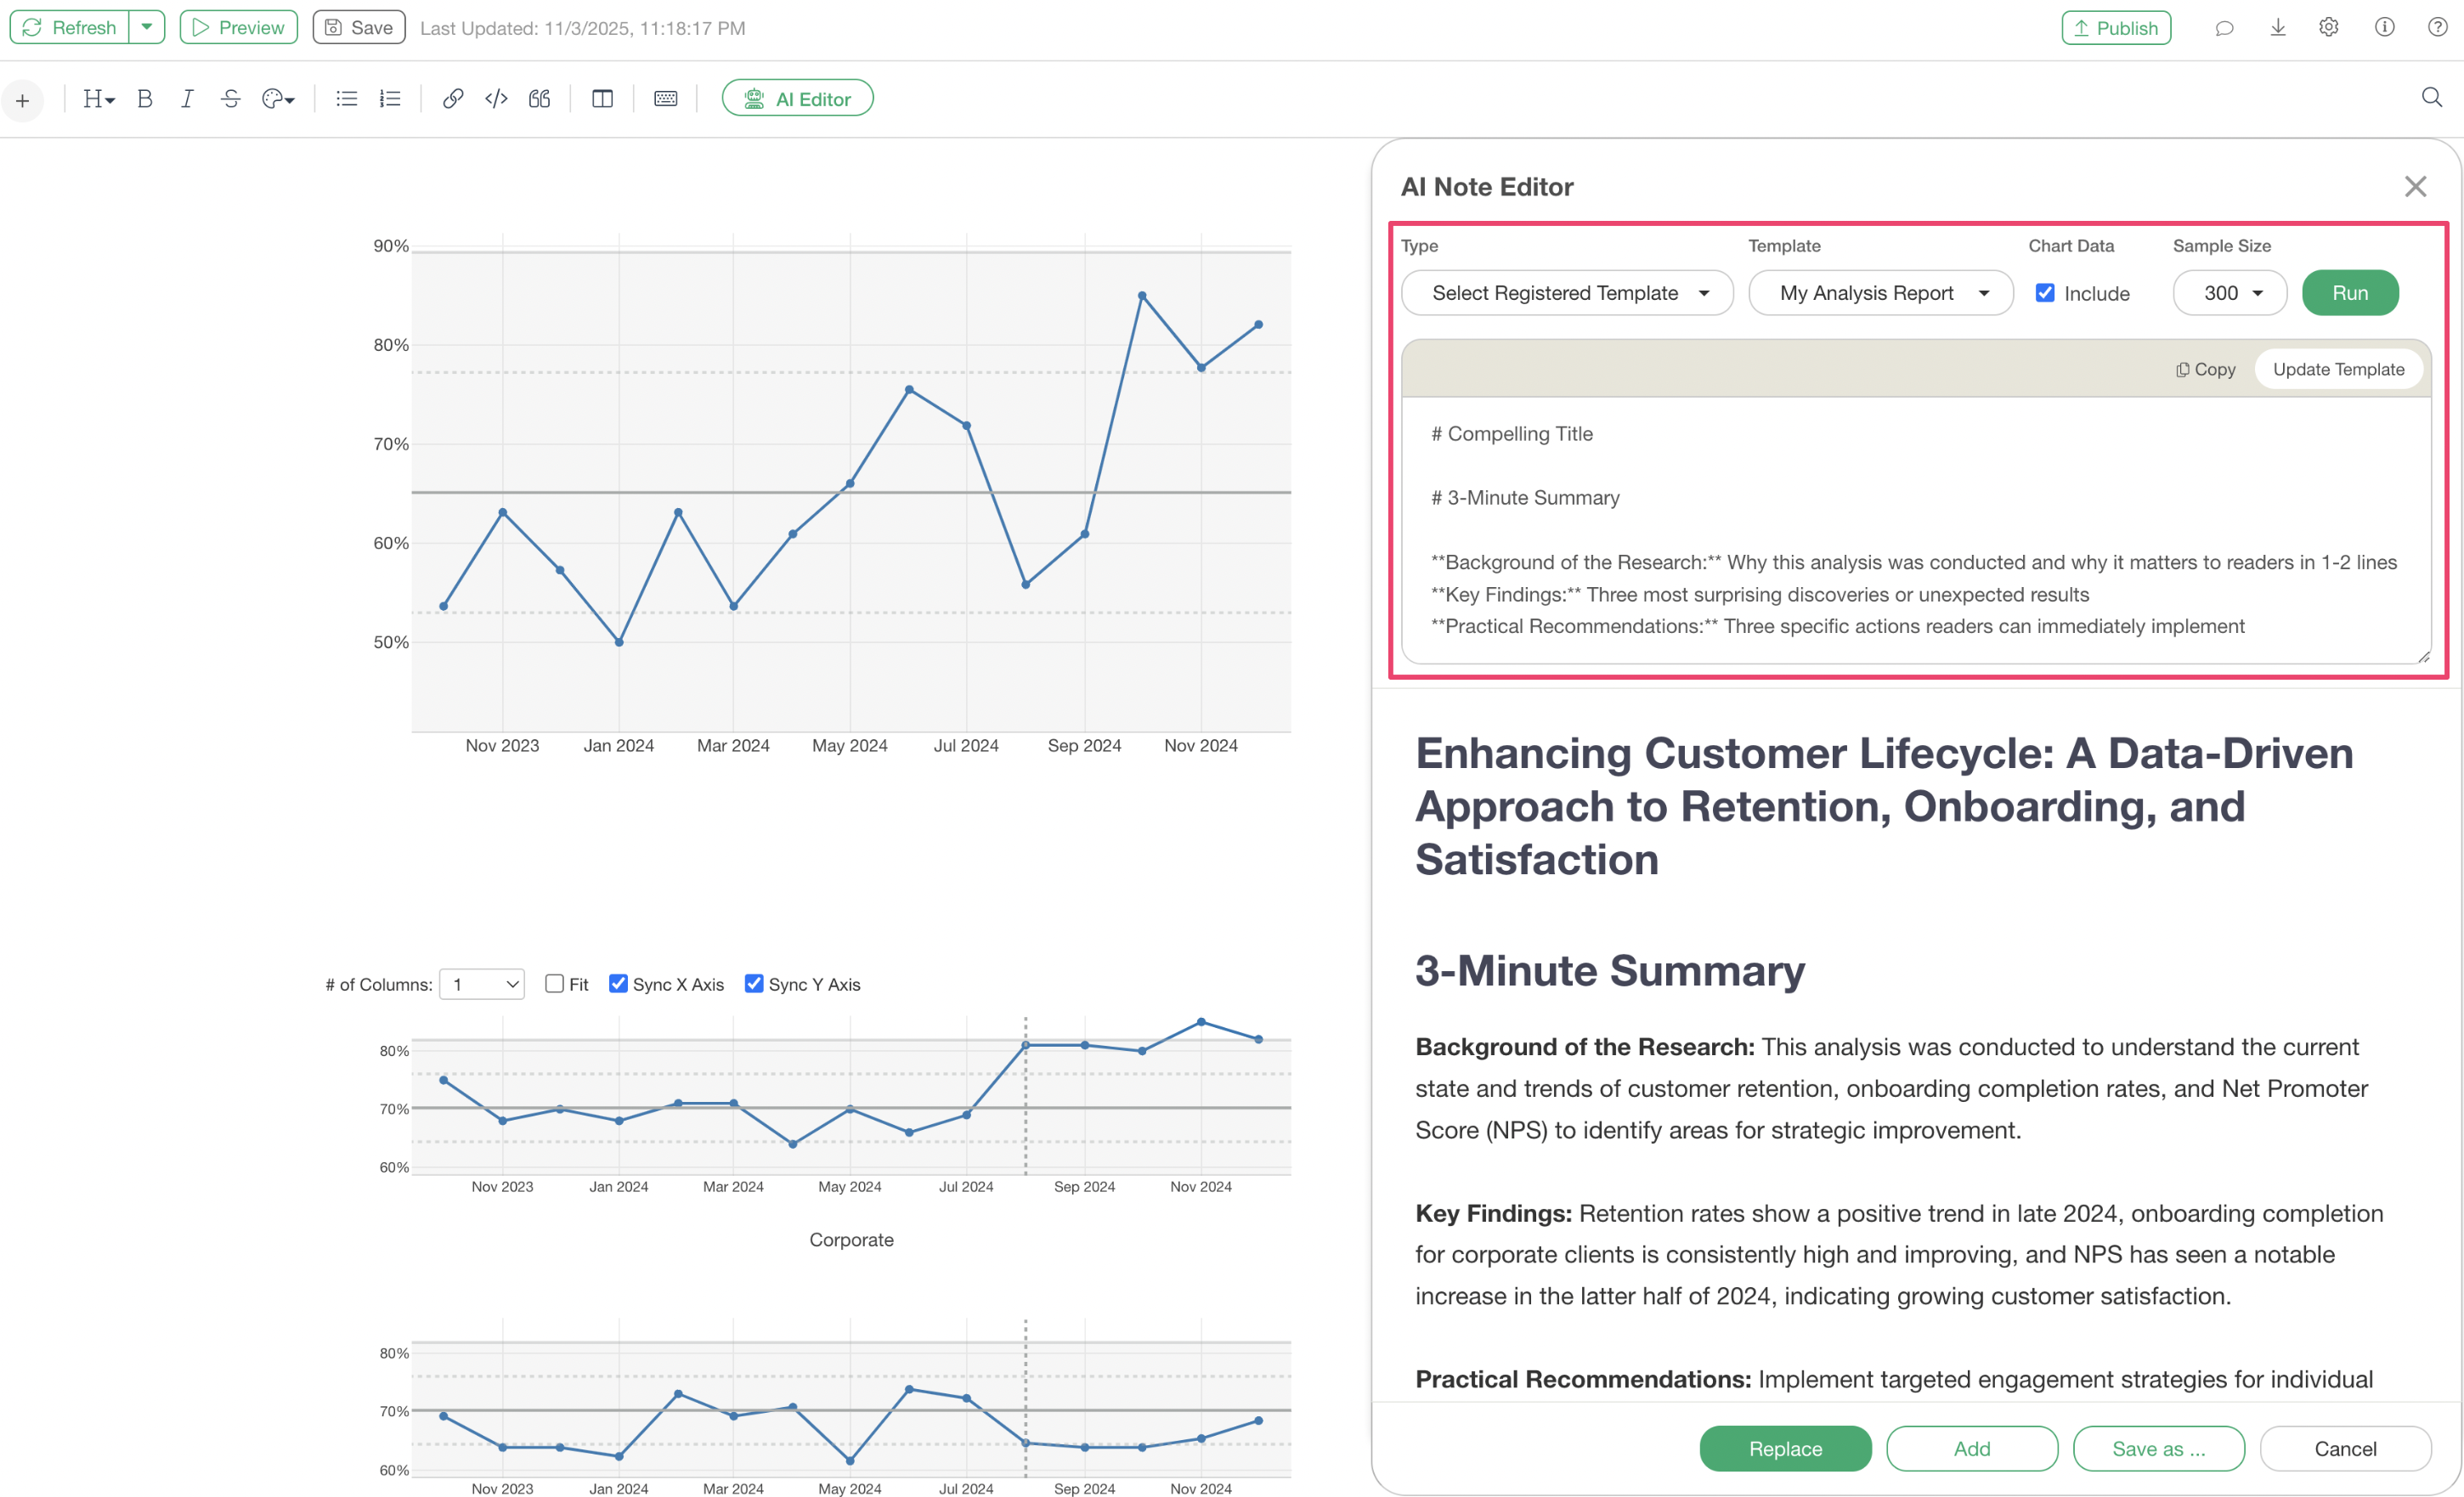Click the Update Template button
The height and width of the screenshot is (1497, 2464).
click(x=2337, y=369)
